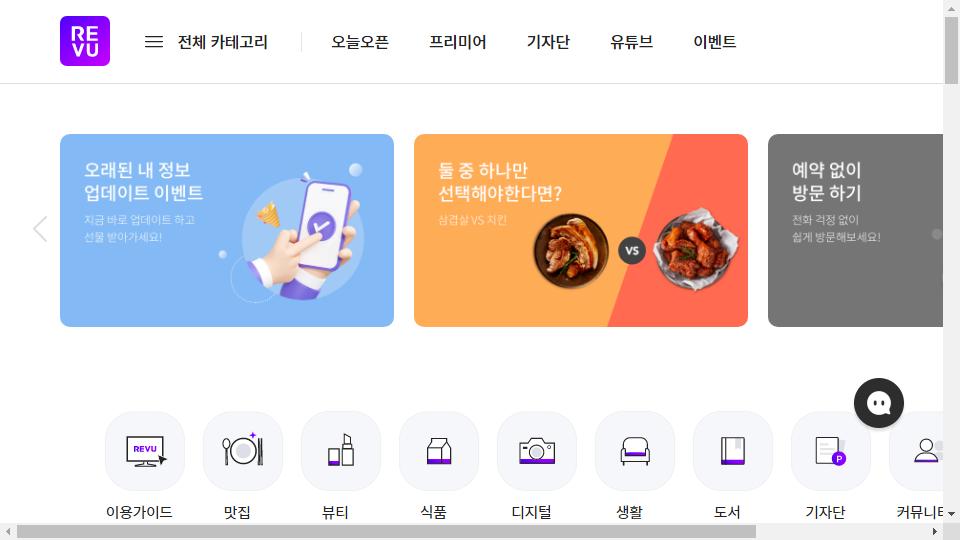Select the 디지털 camera icon
Screen dimensions: 960x540
point(537,451)
